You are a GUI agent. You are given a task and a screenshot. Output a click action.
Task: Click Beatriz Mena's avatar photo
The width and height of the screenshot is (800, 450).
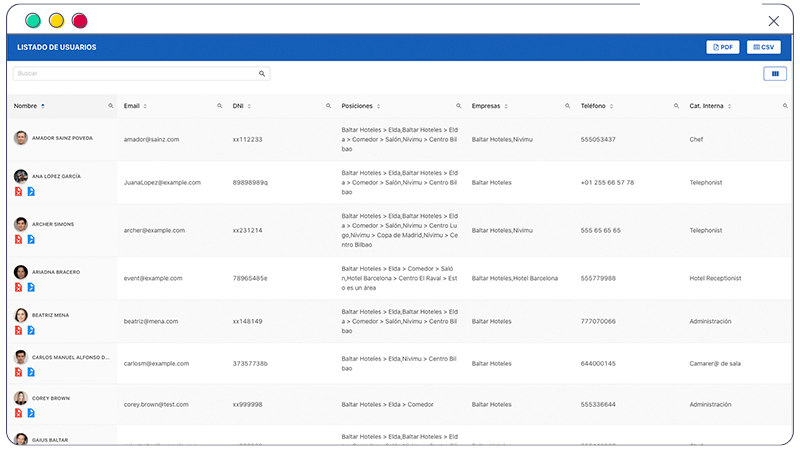pyautogui.click(x=21, y=315)
